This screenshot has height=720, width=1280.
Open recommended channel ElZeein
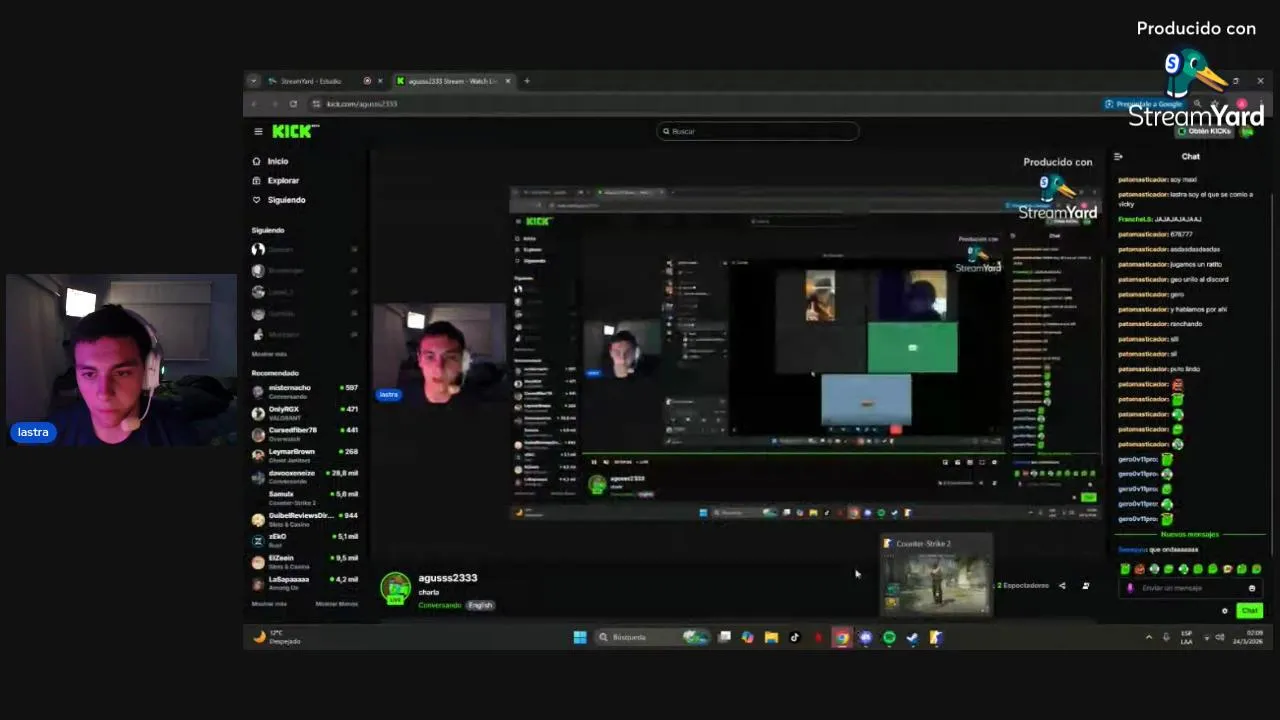coord(304,561)
